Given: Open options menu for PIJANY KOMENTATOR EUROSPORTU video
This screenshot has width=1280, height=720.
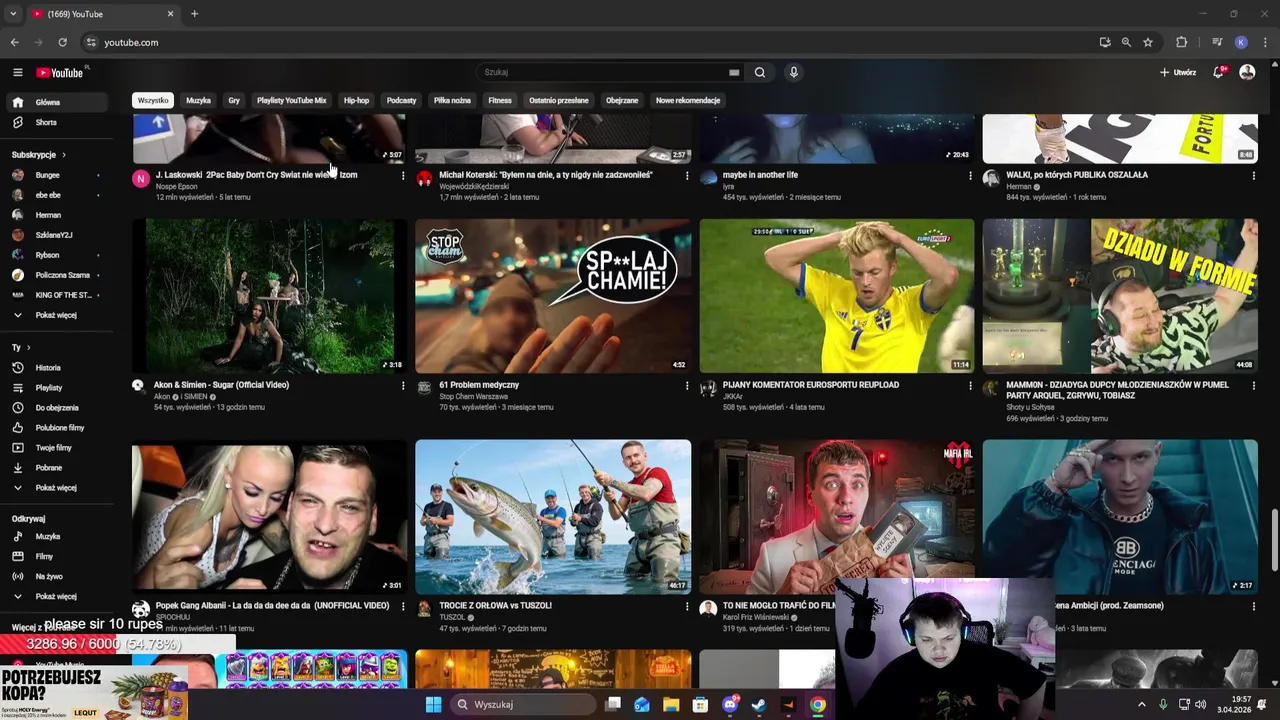Looking at the screenshot, I should click(x=970, y=386).
